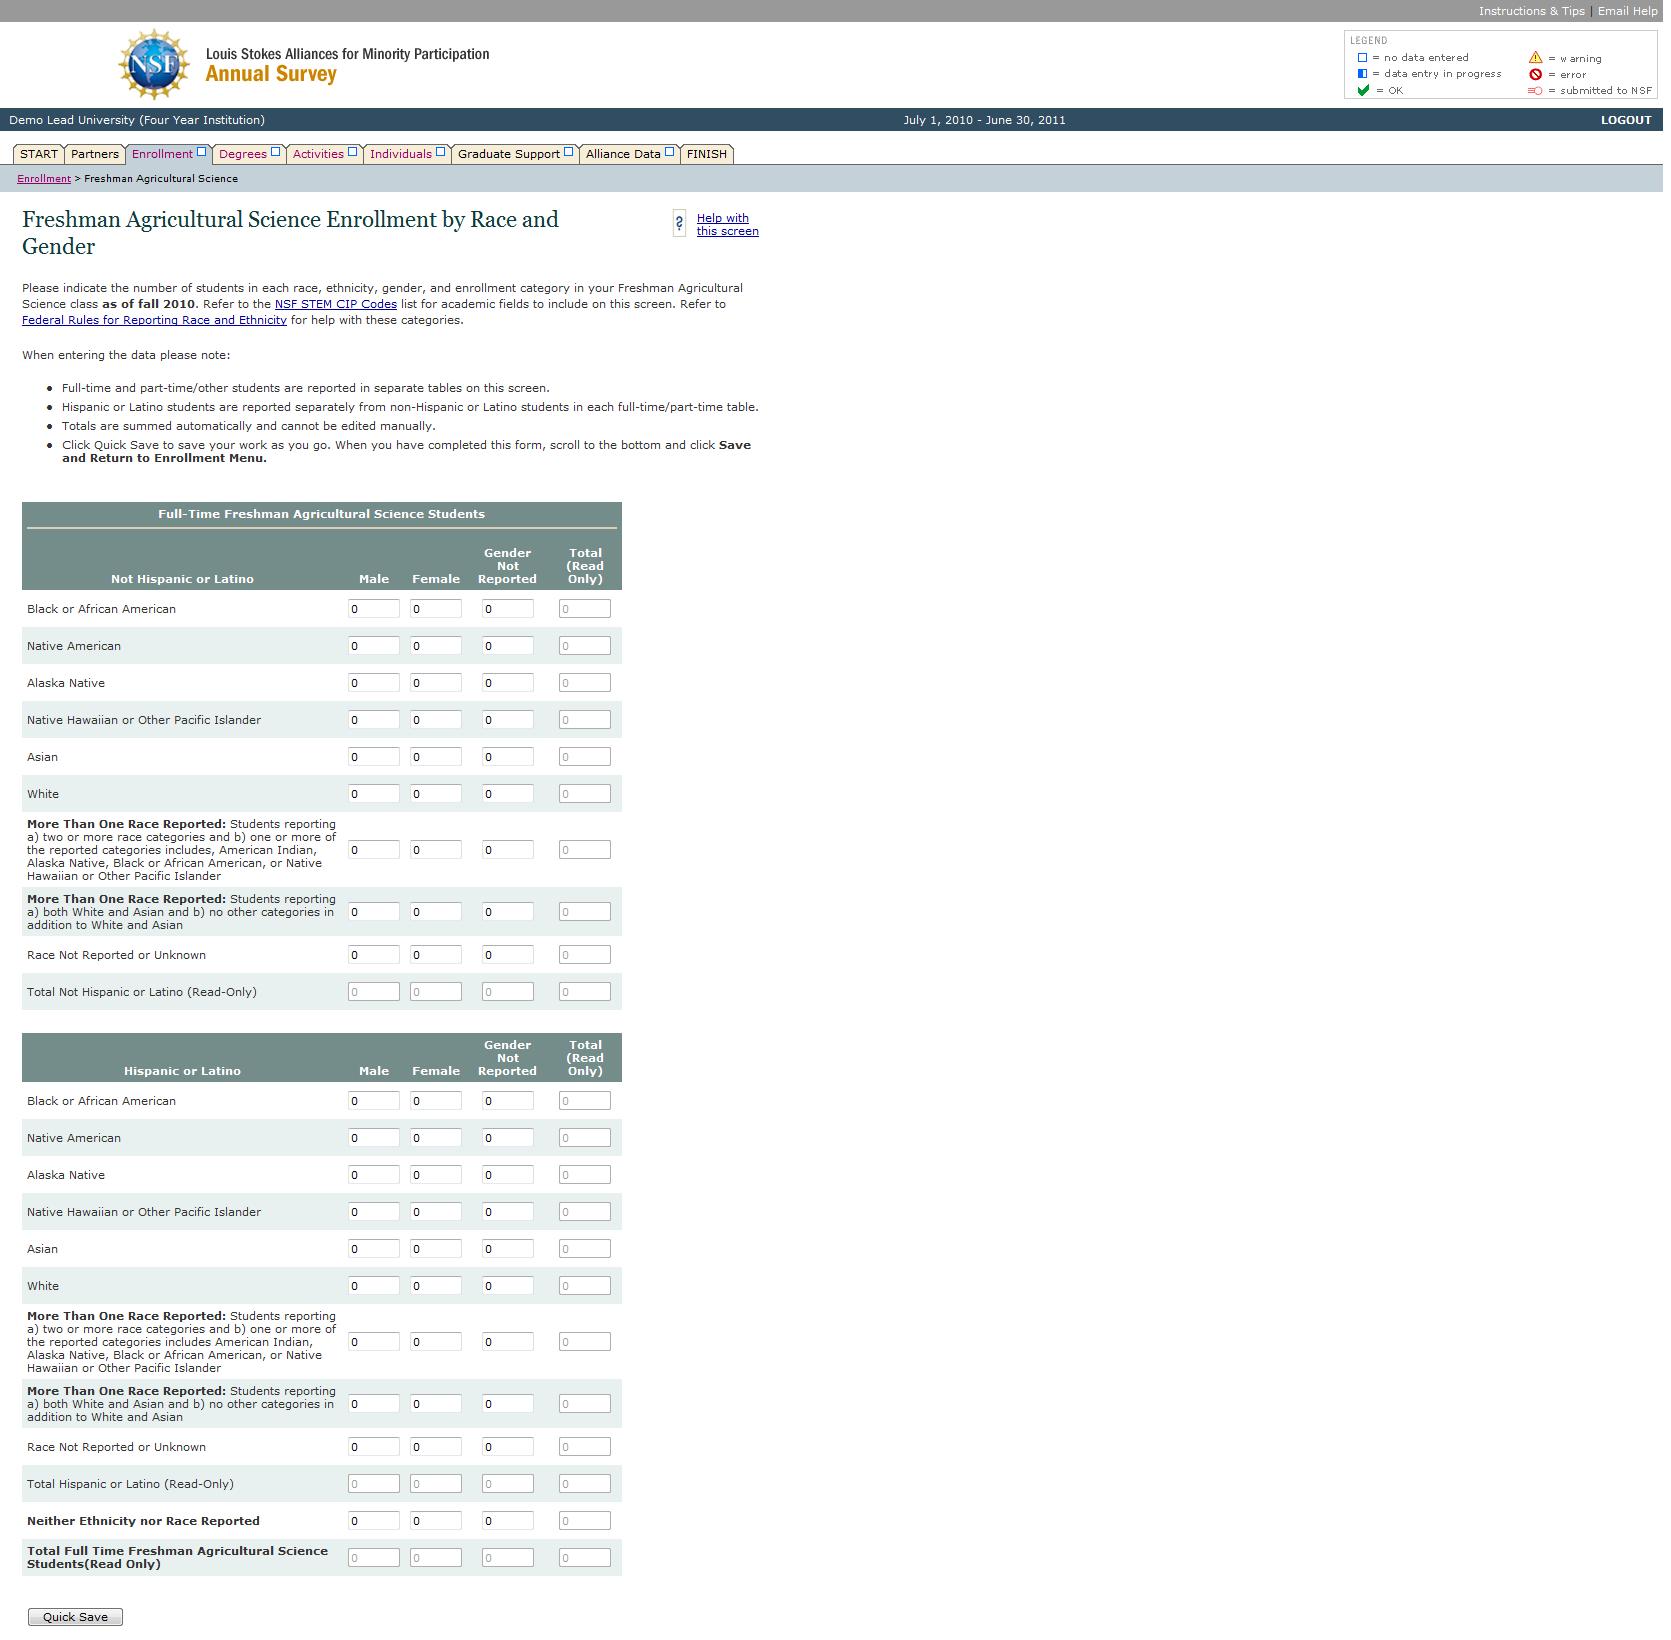Open the START tab
Screen dimensions: 1671x1640
(39, 154)
